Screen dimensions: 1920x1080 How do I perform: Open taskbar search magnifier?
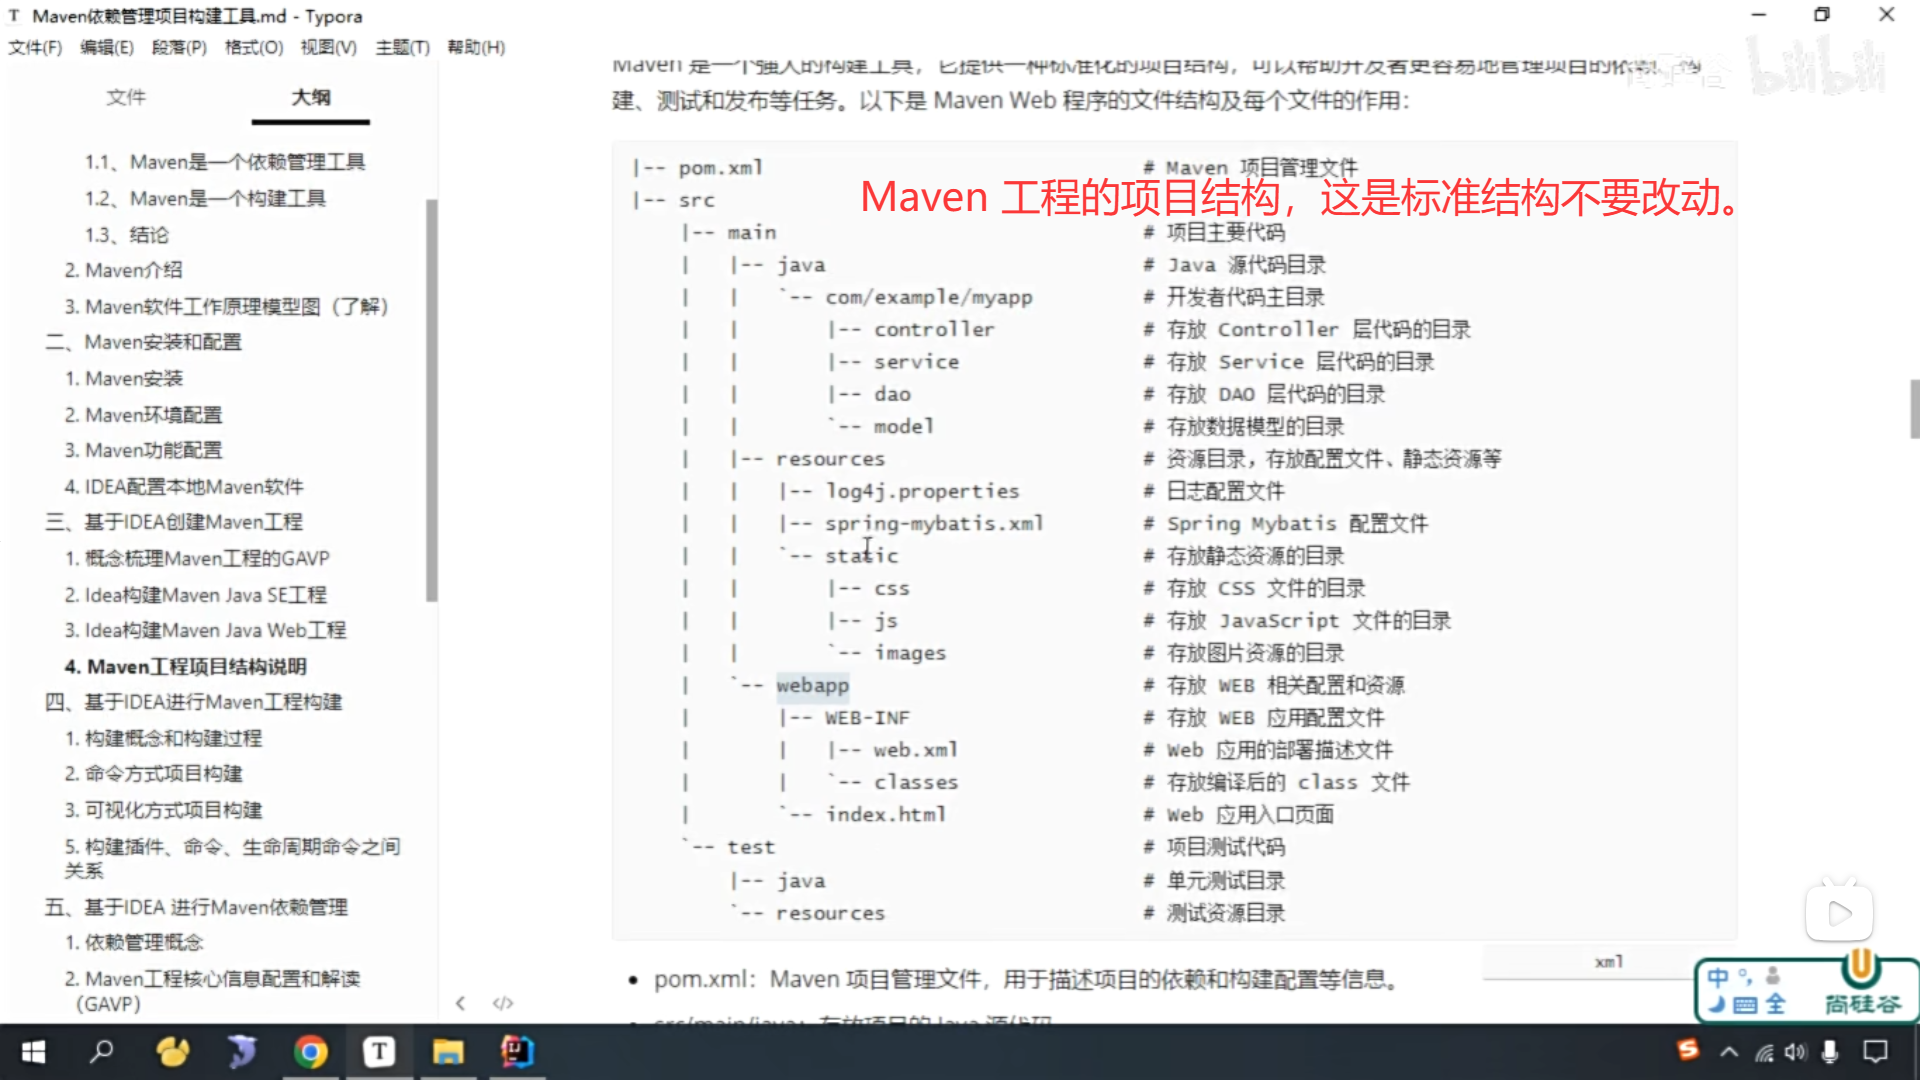[x=102, y=1052]
